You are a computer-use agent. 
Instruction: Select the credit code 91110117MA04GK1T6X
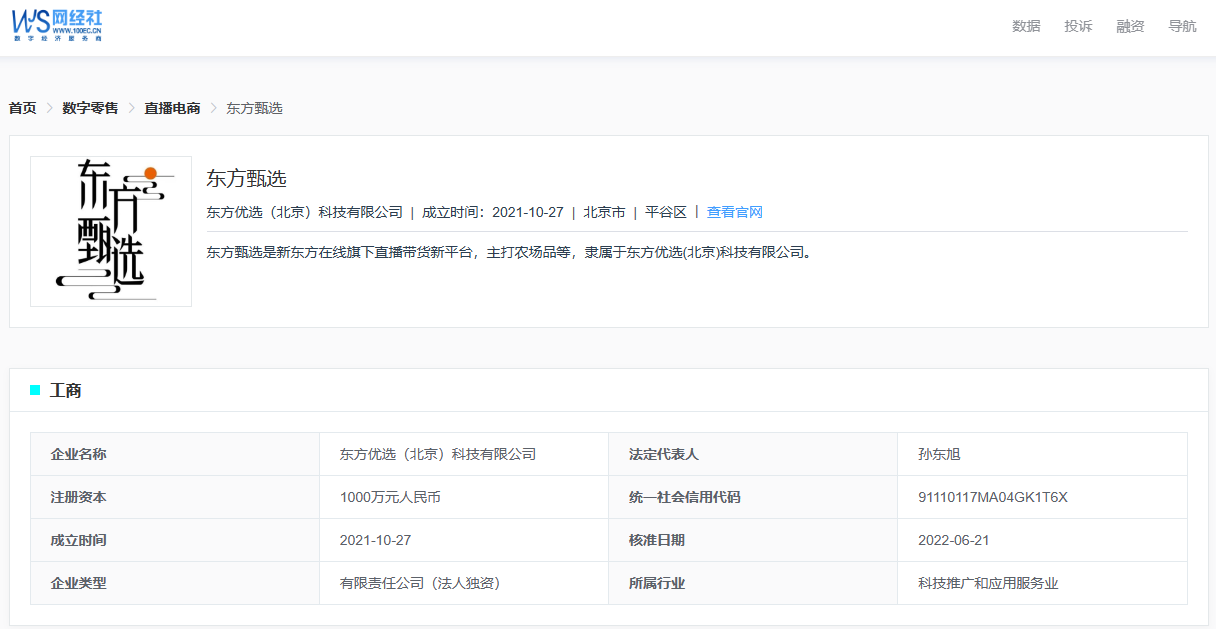click(x=1042, y=497)
